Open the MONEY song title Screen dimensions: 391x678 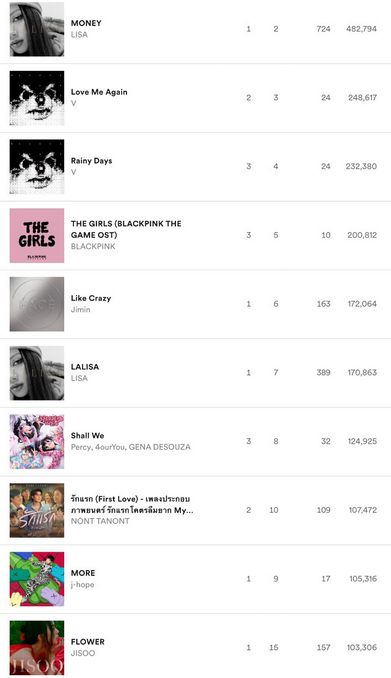[86, 23]
